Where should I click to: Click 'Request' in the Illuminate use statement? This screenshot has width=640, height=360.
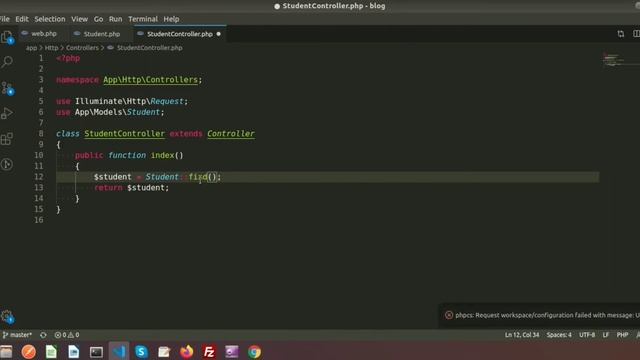(167, 101)
